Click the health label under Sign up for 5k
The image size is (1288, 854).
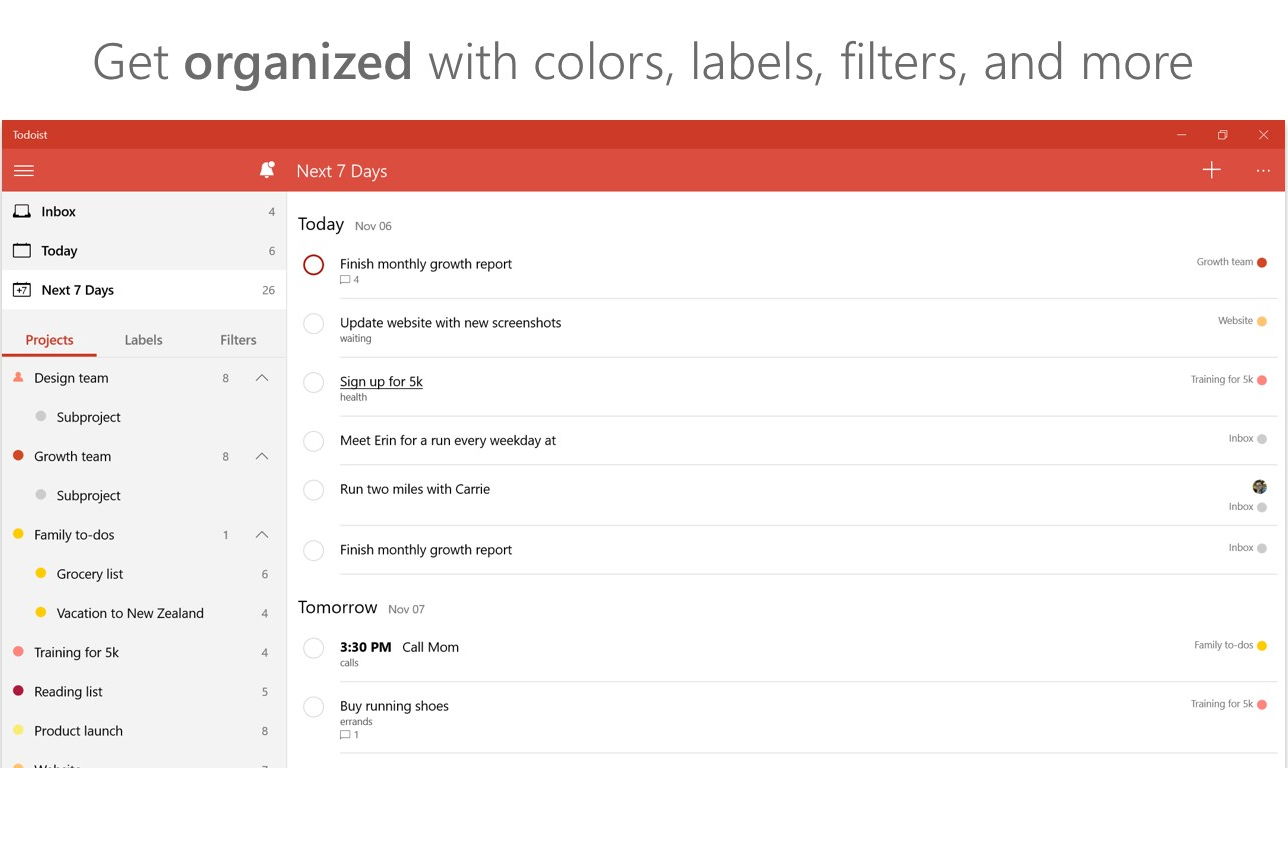[x=353, y=397]
